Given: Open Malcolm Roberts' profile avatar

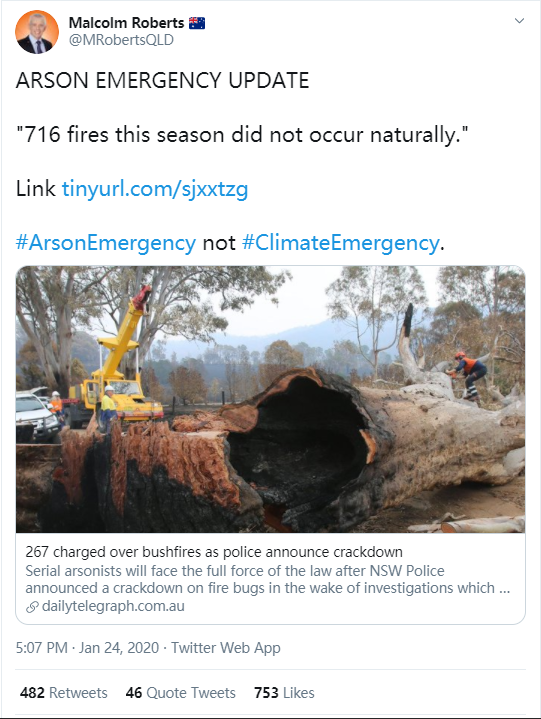Looking at the screenshot, I should [37, 32].
